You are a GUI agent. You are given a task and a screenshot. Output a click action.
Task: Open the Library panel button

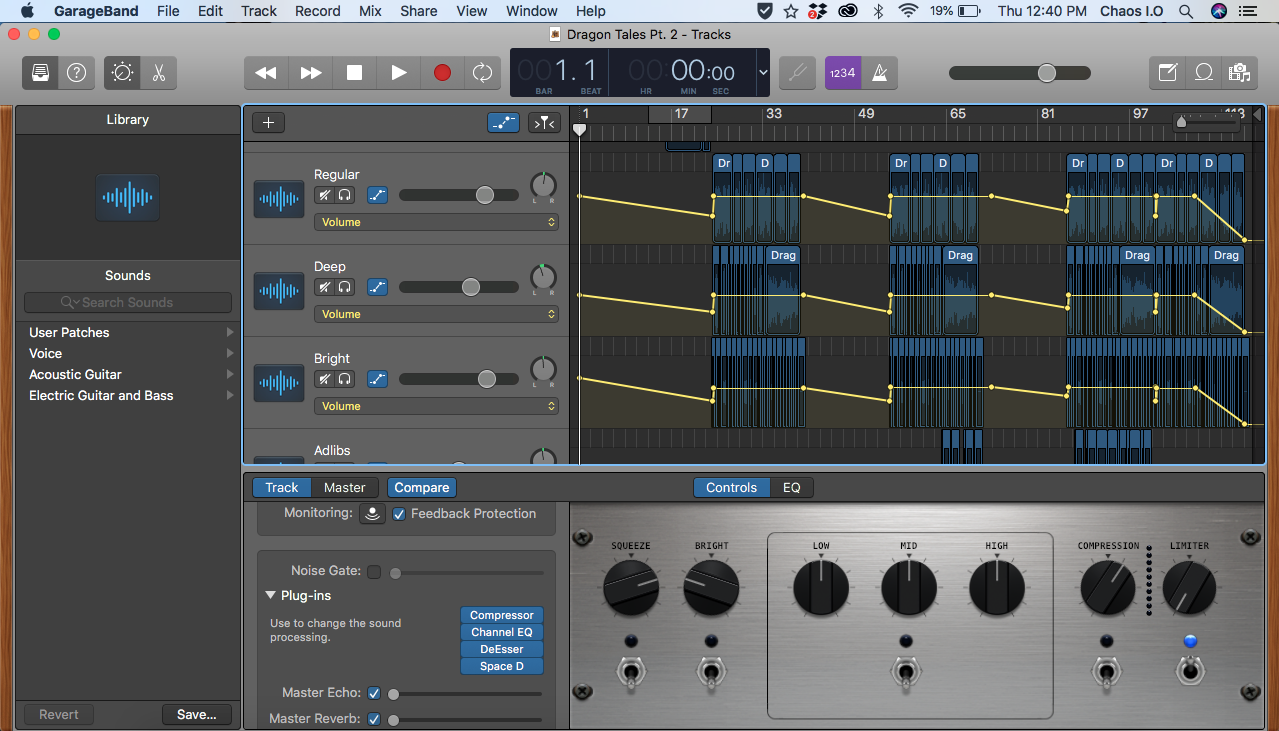(x=41, y=73)
